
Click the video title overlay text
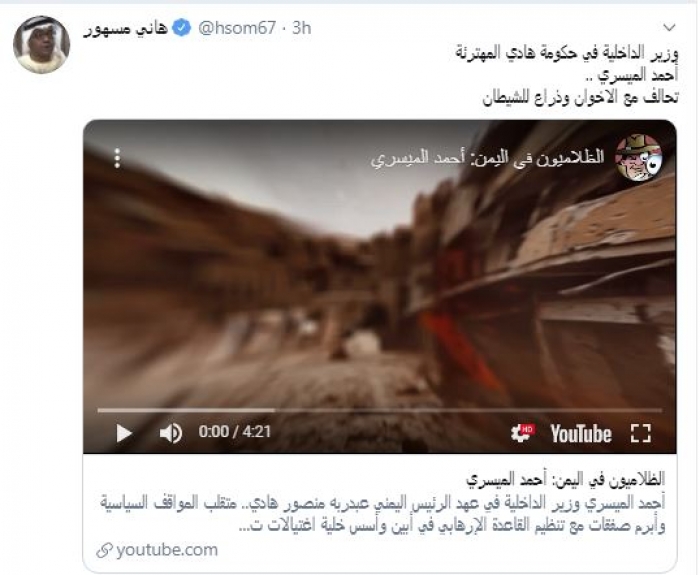pyautogui.click(x=487, y=158)
